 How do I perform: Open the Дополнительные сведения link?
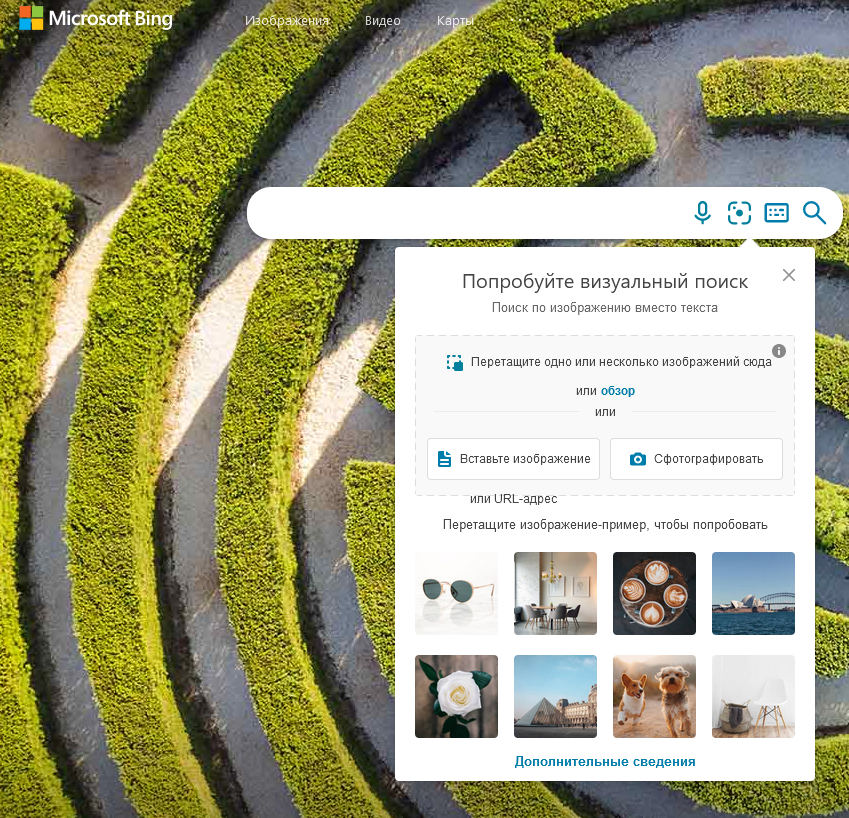604,762
